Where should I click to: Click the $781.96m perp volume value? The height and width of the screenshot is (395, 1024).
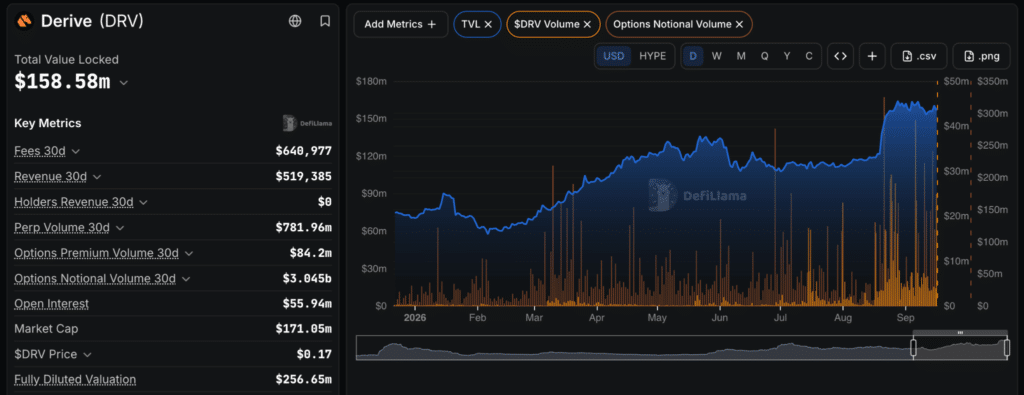(x=304, y=228)
